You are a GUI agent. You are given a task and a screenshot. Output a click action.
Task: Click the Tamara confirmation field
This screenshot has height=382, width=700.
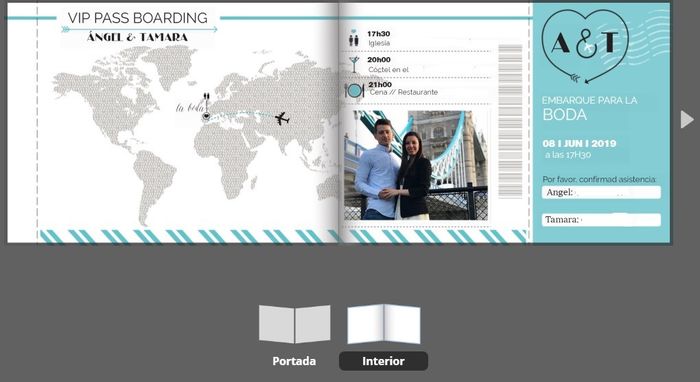click(x=601, y=220)
